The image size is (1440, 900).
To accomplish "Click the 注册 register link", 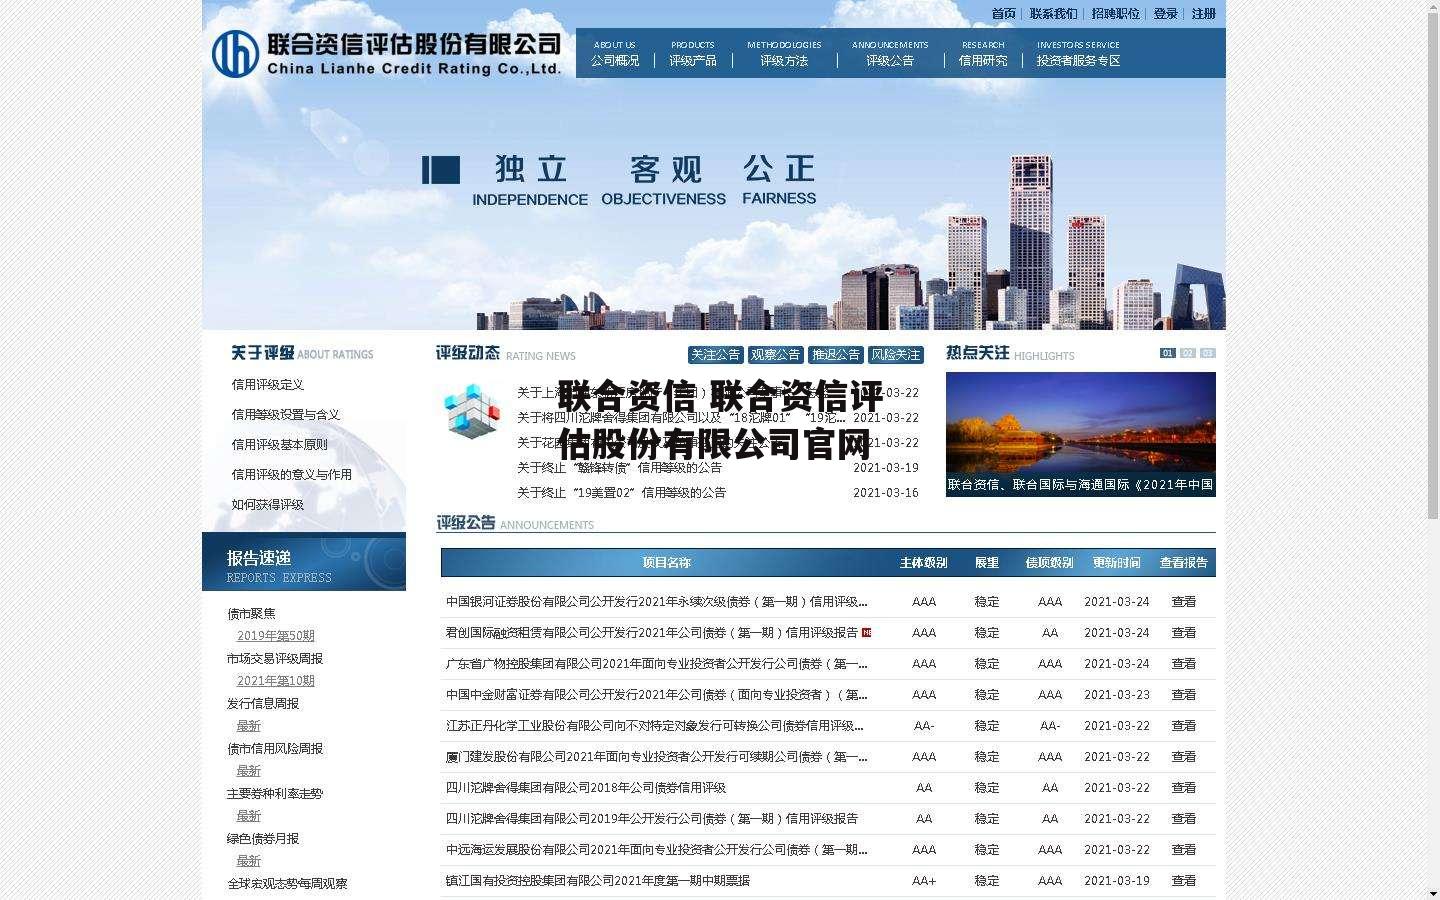I will point(1203,14).
